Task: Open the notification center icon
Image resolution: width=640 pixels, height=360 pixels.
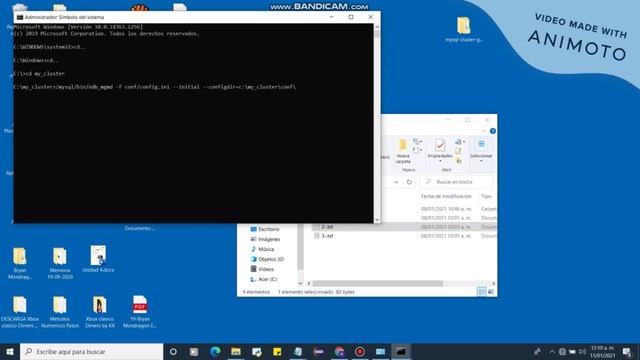Action: [x=627, y=351]
